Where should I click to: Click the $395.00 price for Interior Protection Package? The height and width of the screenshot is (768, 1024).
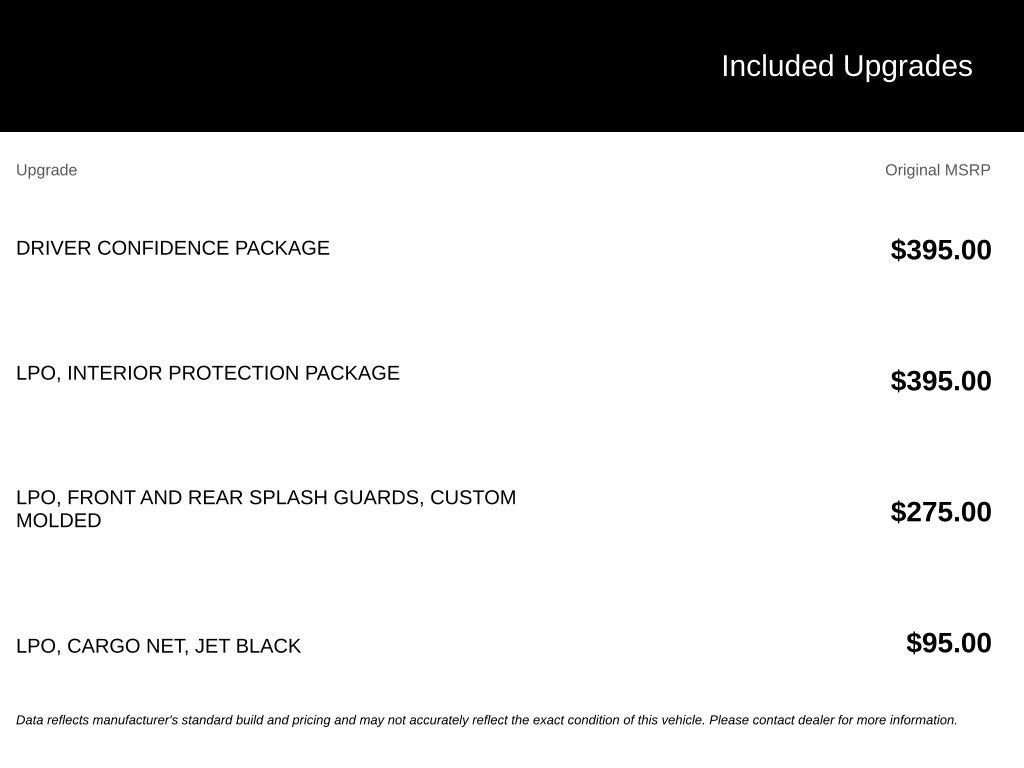click(940, 381)
